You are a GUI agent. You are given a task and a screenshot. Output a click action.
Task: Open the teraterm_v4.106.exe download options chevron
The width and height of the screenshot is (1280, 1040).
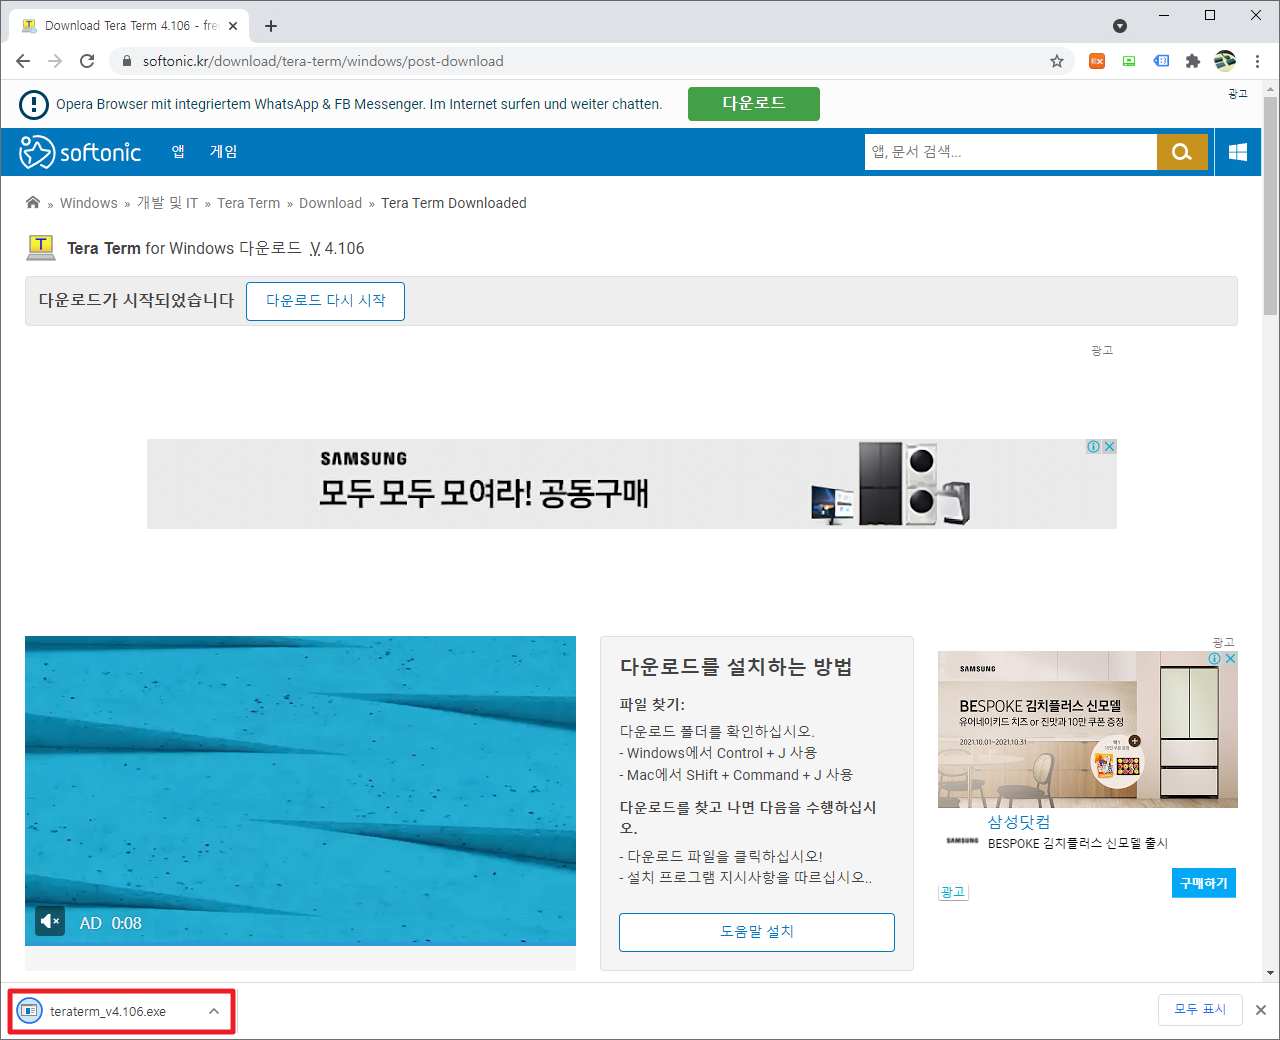tap(214, 1011)
